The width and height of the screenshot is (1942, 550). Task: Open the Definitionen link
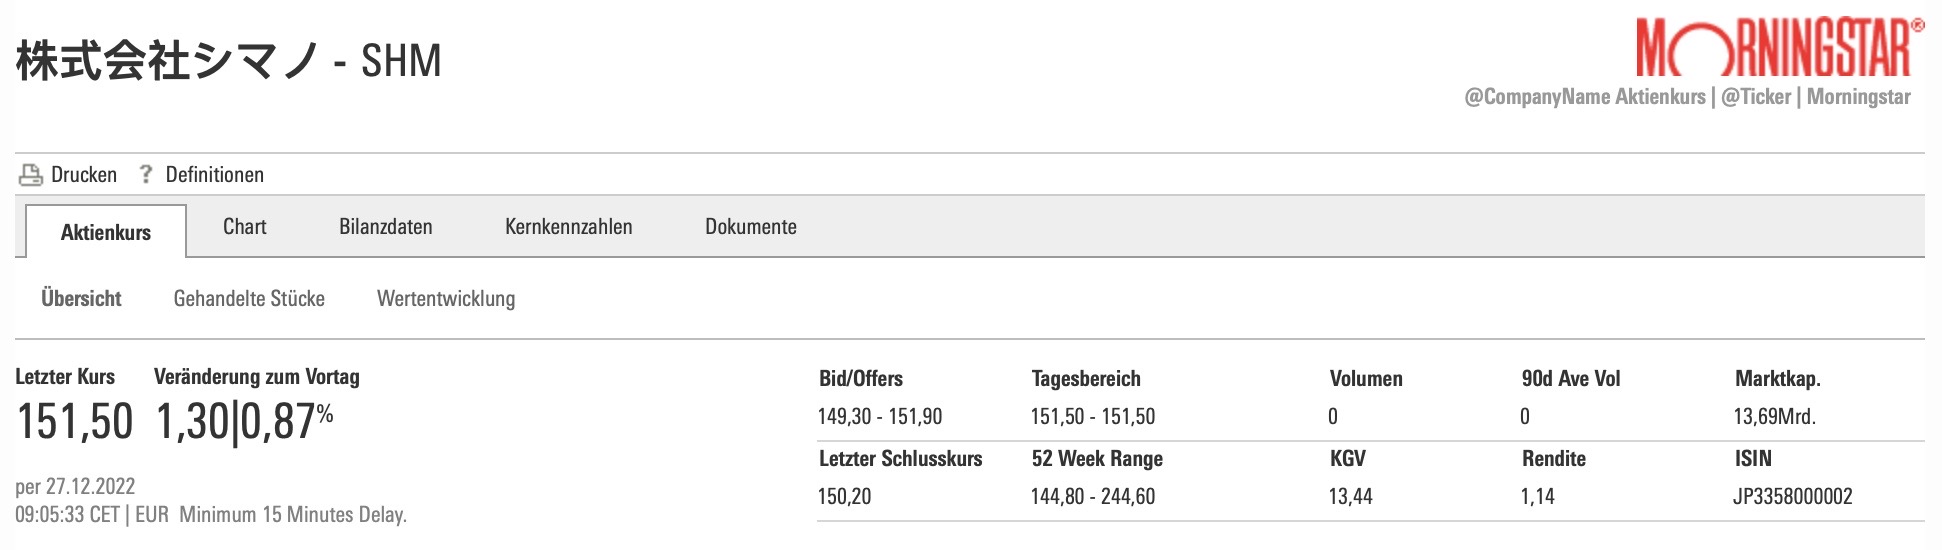(x=214, y=175)
